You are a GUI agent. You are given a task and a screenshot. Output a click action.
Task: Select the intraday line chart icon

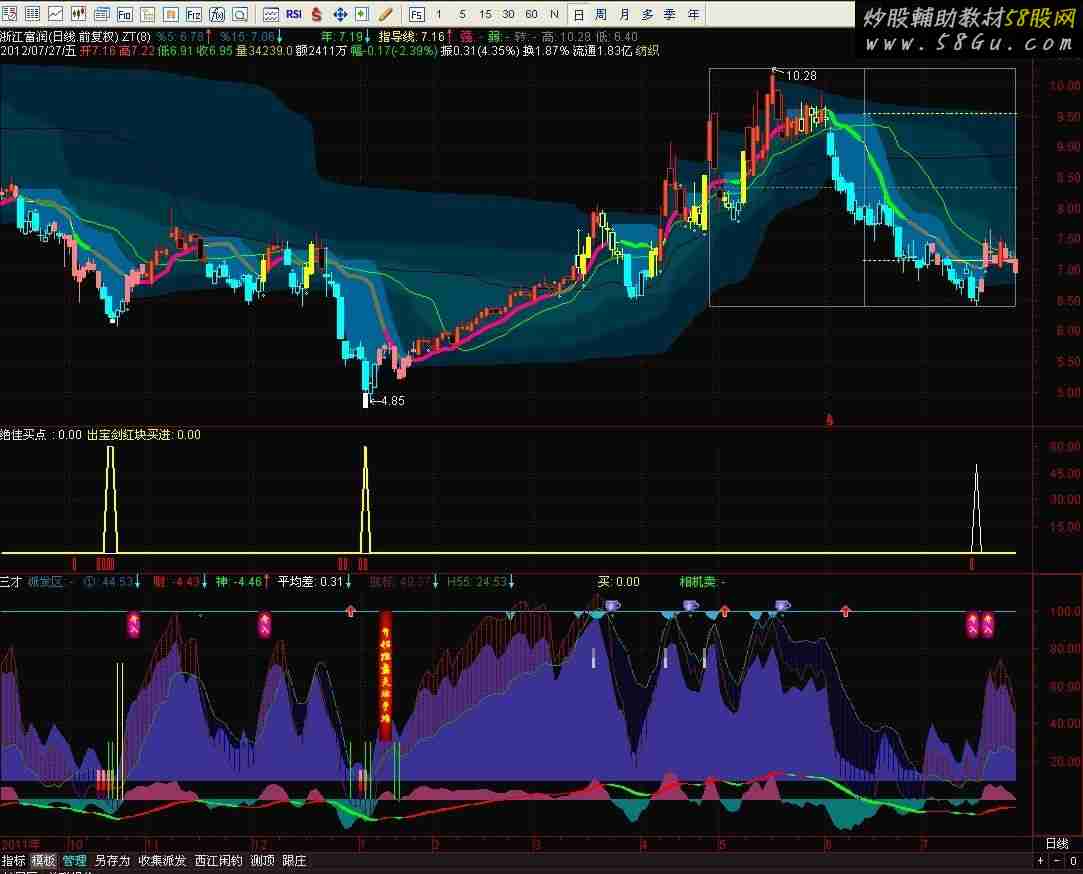pyautogui.click(x=55, y=14)
